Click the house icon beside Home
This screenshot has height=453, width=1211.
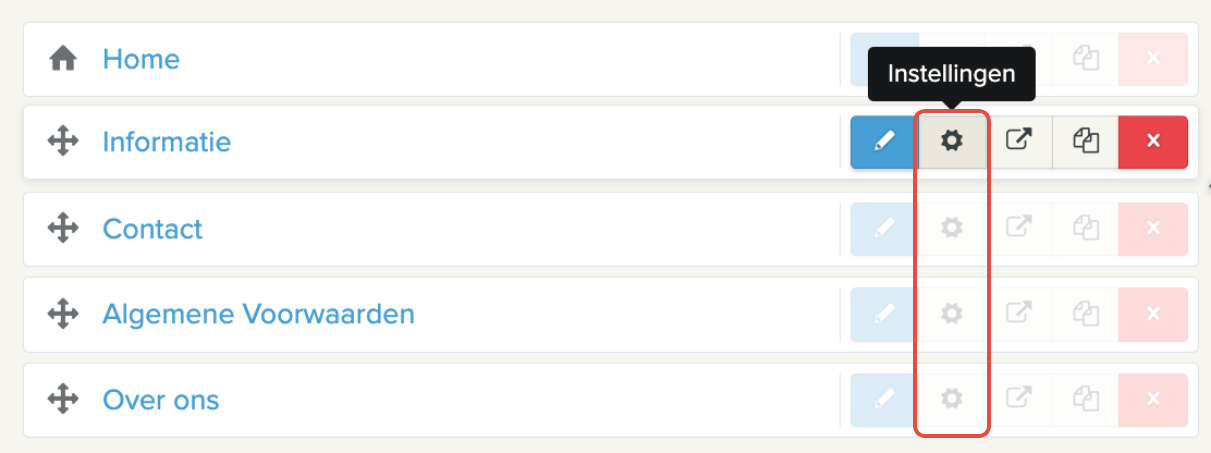[63, 59]
